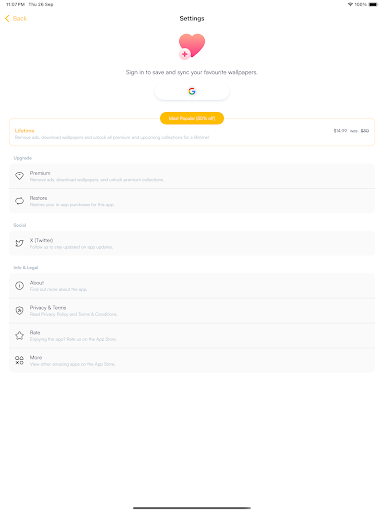Click the Back text link
Screen dimensions: 384x512
[x=20, y=18]
